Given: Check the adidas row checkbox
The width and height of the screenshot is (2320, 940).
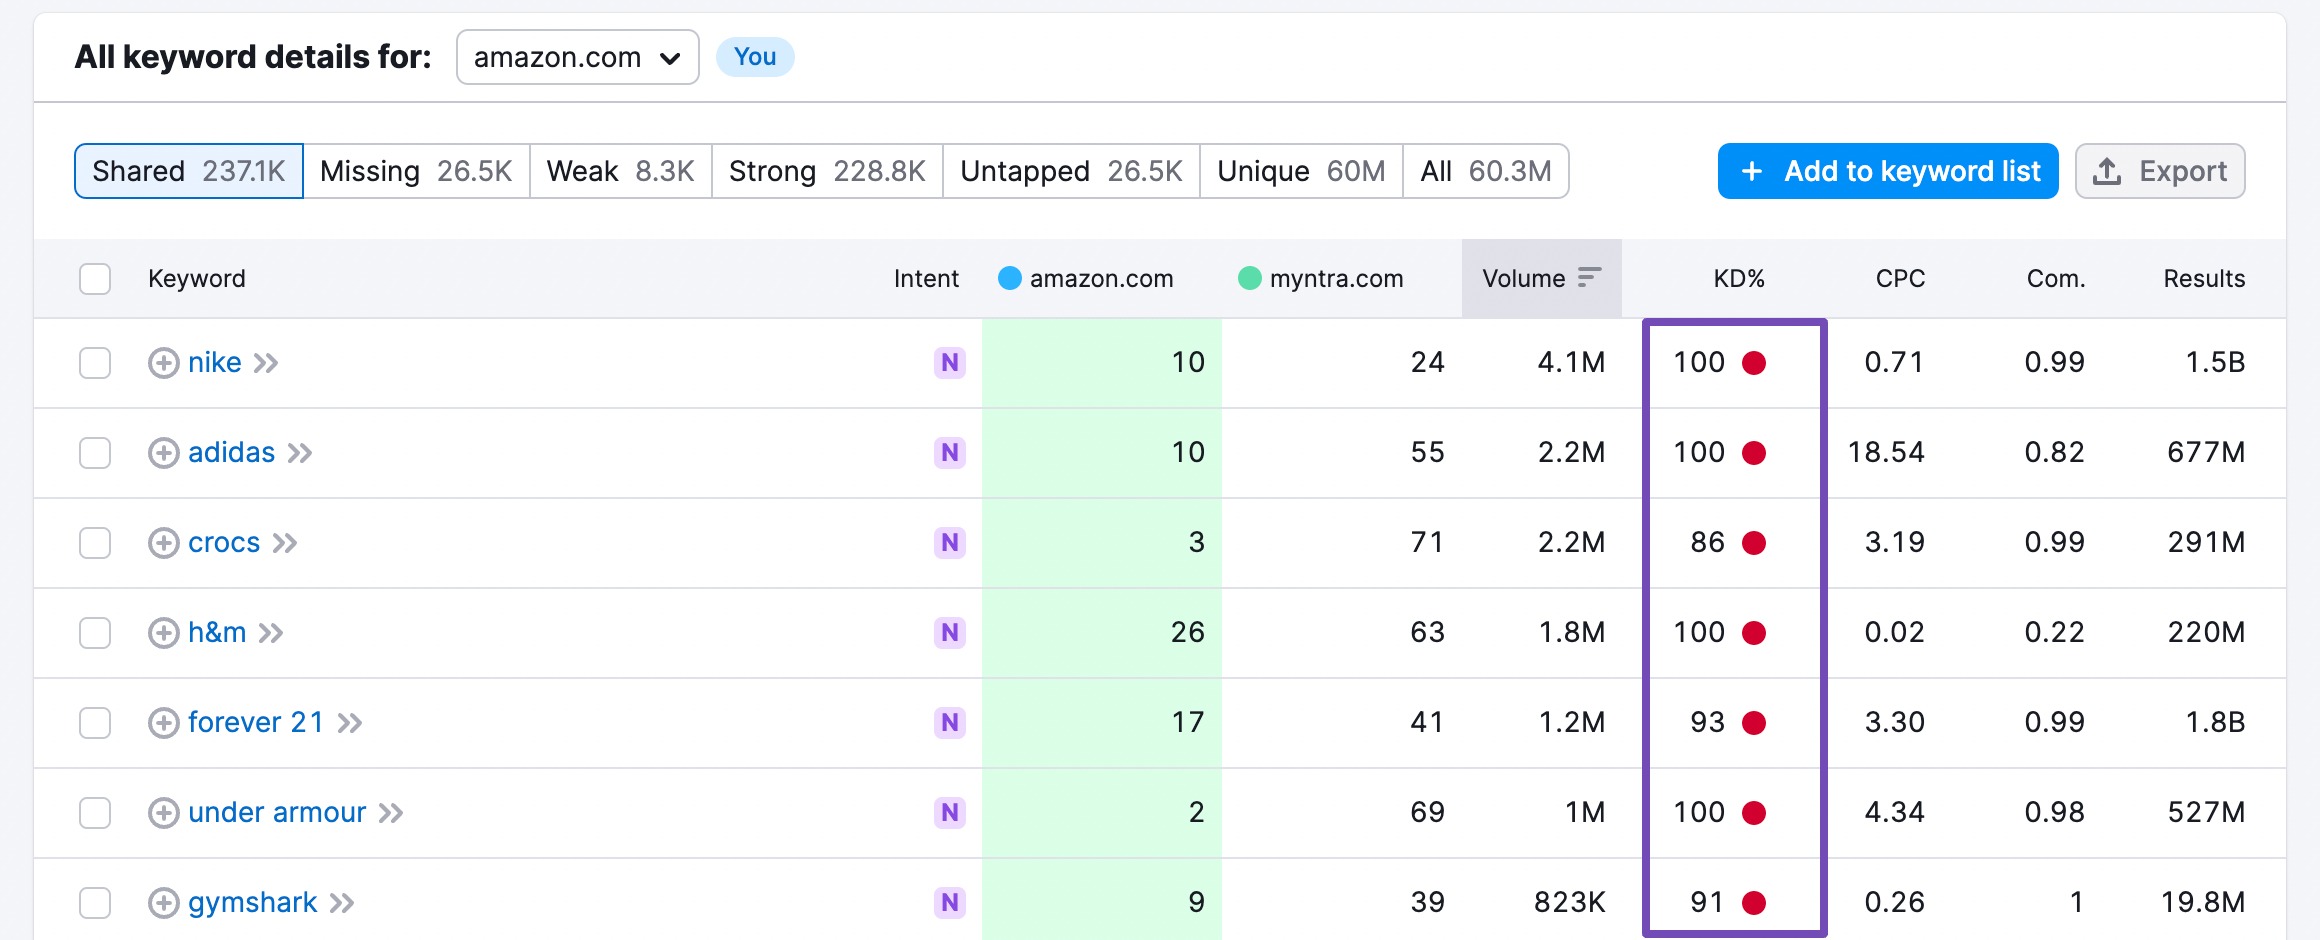Looking at the screenshot, I should pos(95,453).
